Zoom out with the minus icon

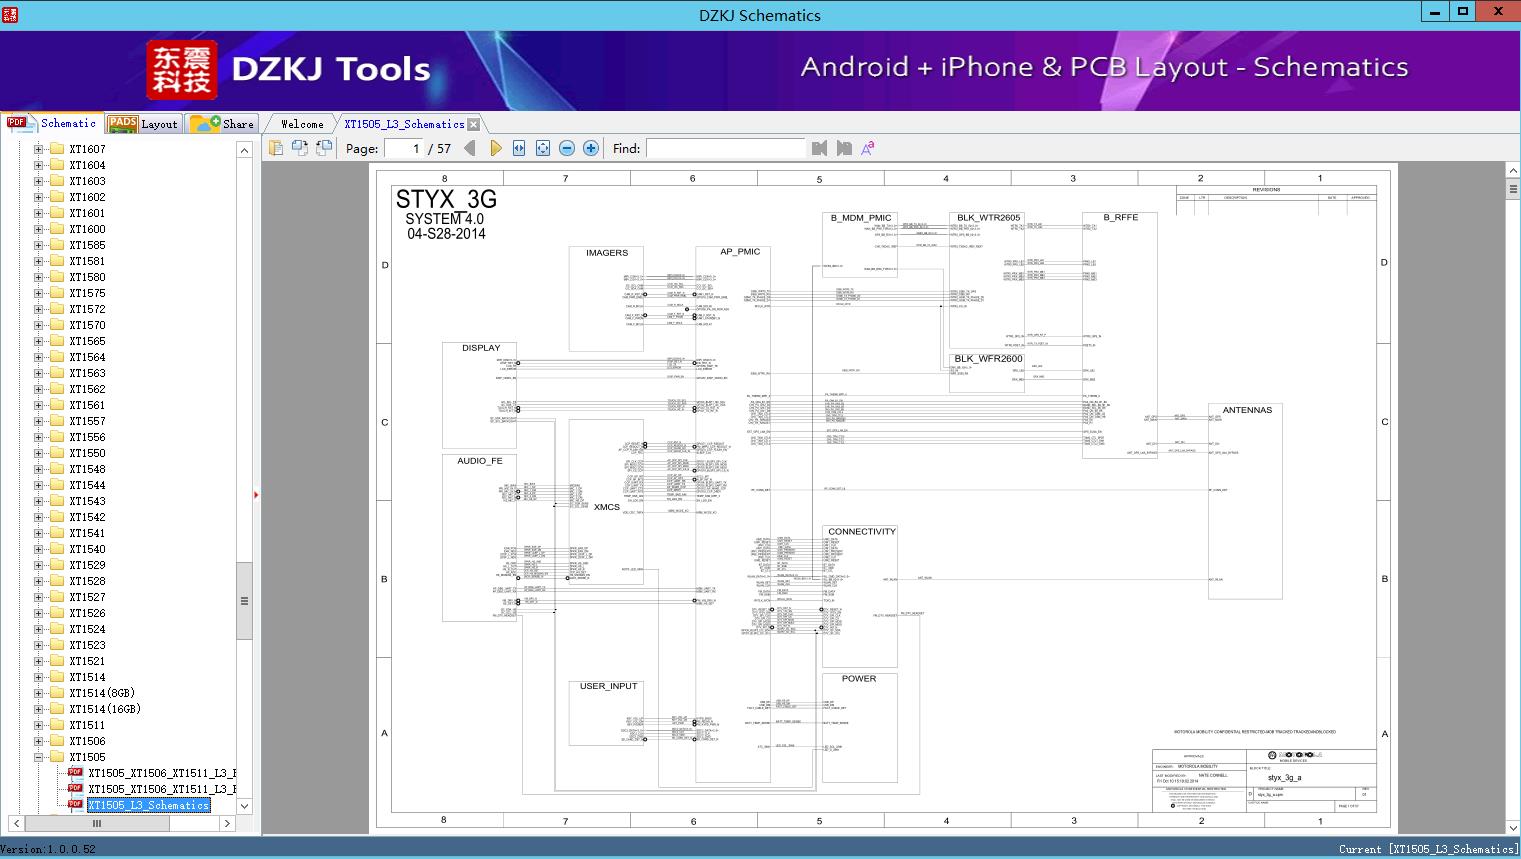tap(567, 148)
